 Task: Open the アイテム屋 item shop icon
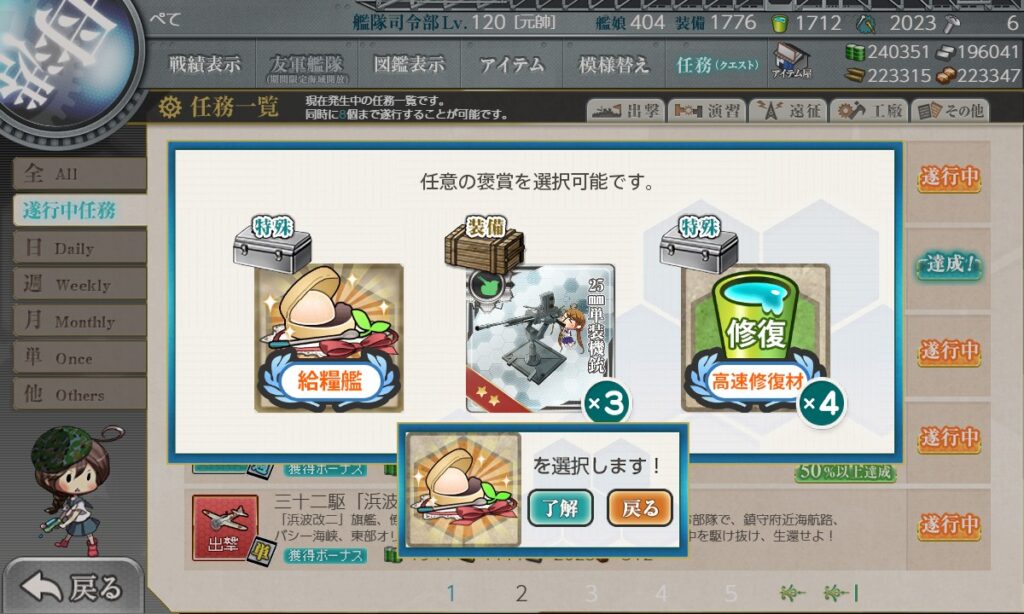[791, 61]
